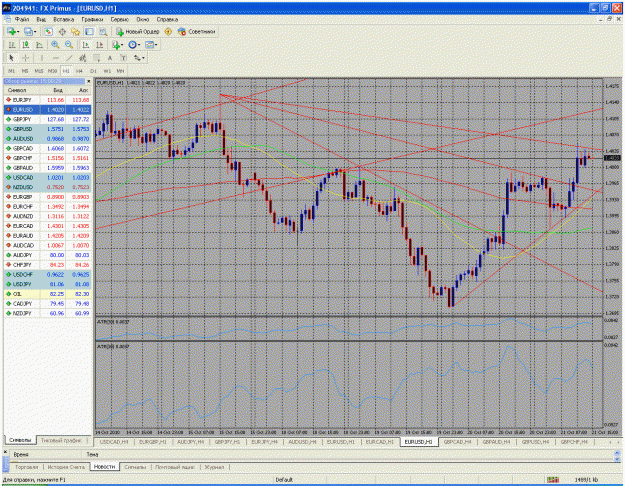The height and width of the screenshot is (486, 625).
Task: Select the Crosshair tool
Action: tap(25, 58)
